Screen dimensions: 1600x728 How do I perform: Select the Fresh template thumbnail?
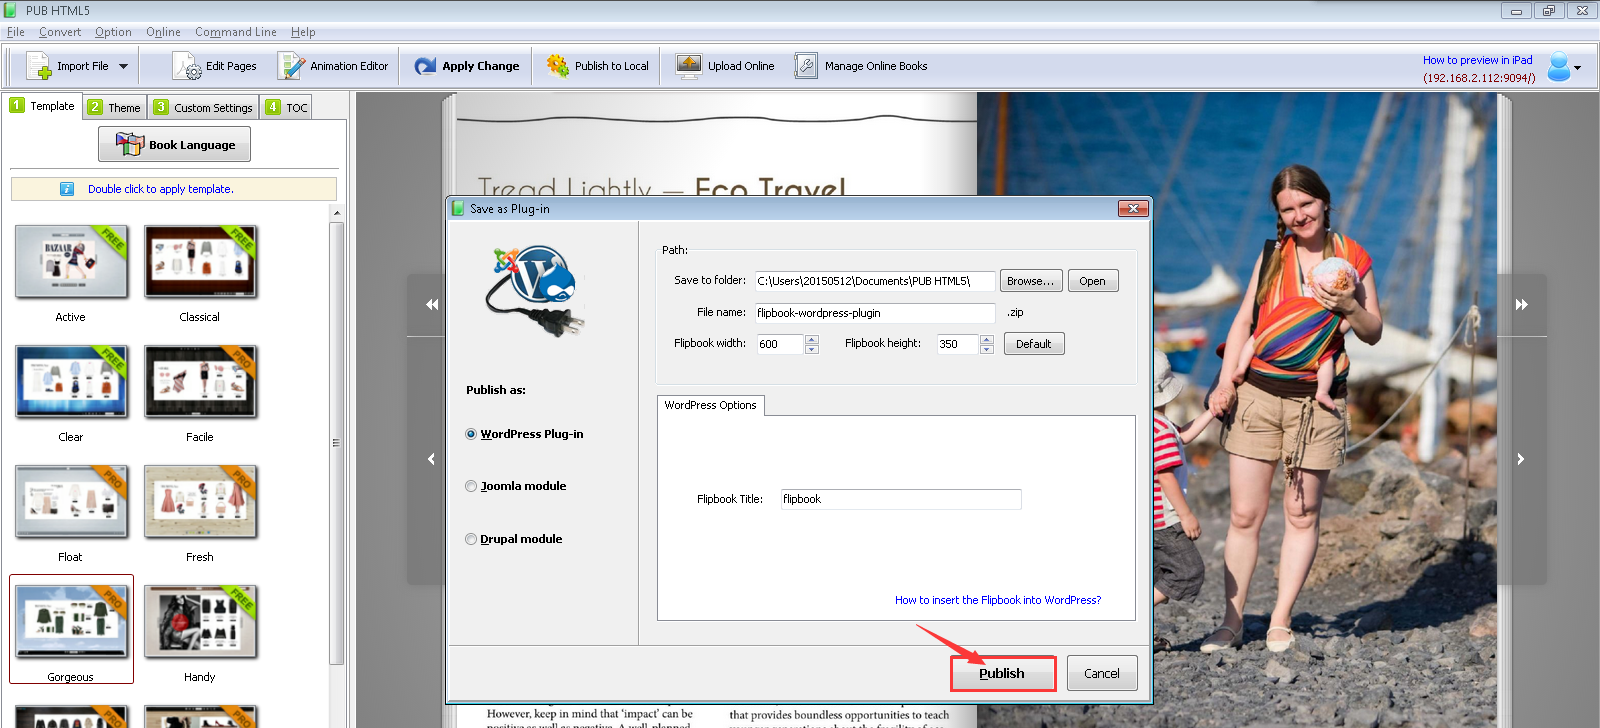tap(200, 502)
